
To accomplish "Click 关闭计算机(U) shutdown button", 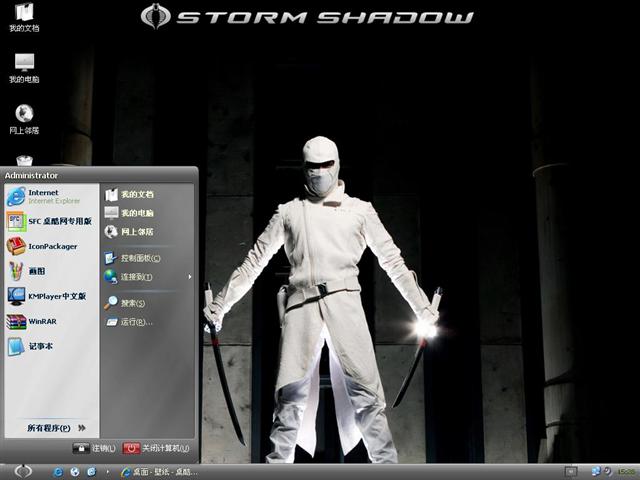I will (156, 448).
